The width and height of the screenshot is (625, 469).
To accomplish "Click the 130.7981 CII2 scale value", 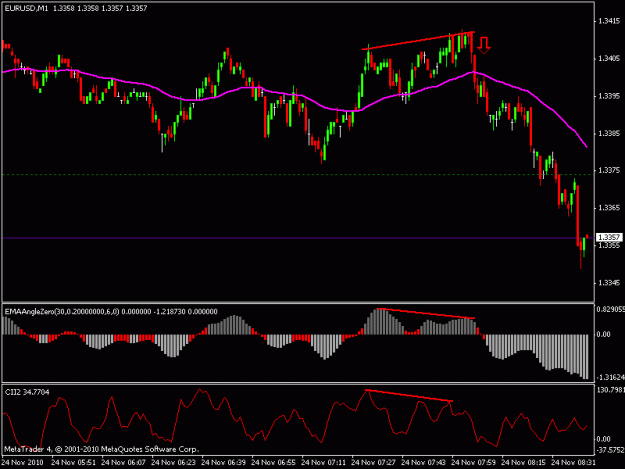I will tap(611, 390).
